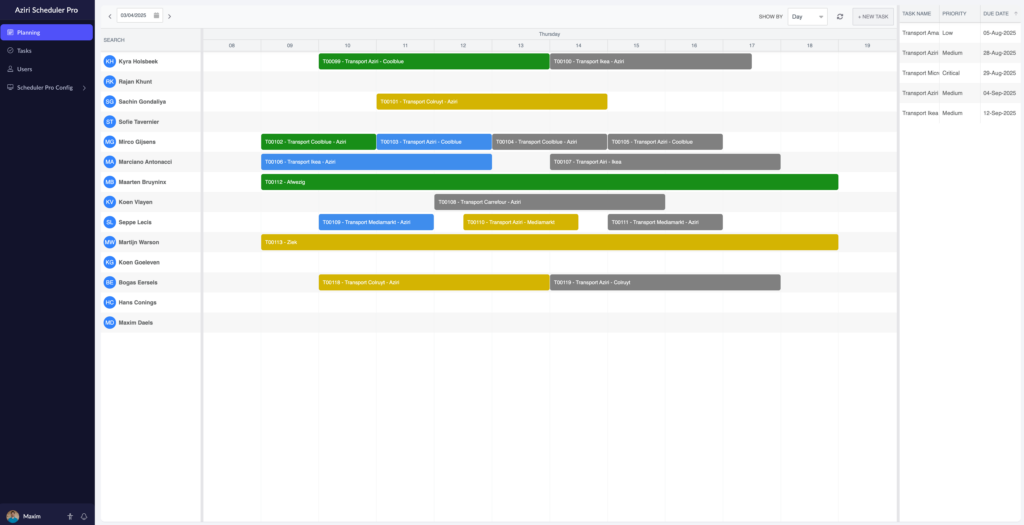This screenshot has height=525, width=1024.
Task: Select the task row due 12-Sep-2025
Action: tap(959, 113)
